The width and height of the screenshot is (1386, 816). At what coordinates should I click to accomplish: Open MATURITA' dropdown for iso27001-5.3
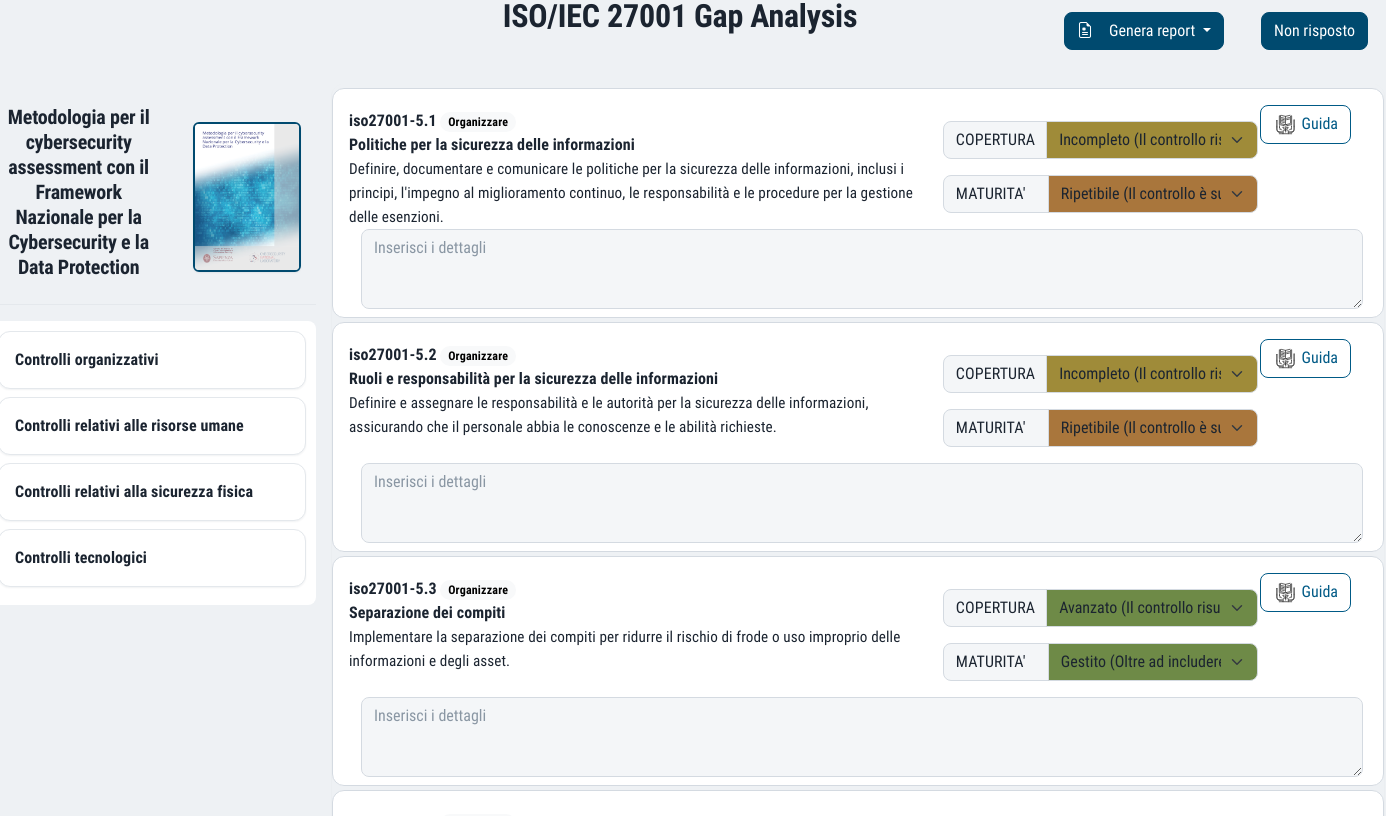[1153, 662]
